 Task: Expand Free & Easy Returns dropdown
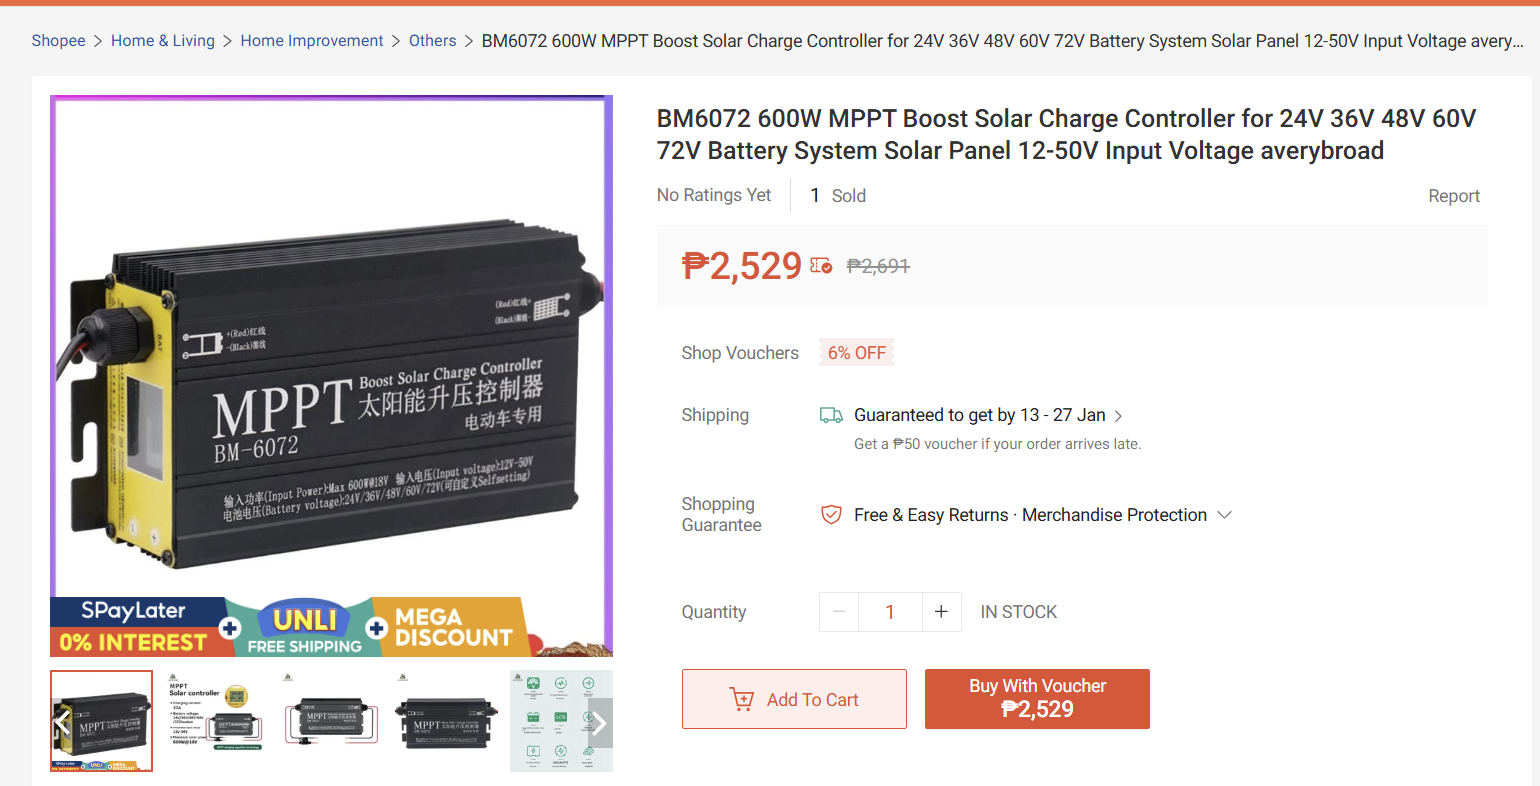[1224, 515]
